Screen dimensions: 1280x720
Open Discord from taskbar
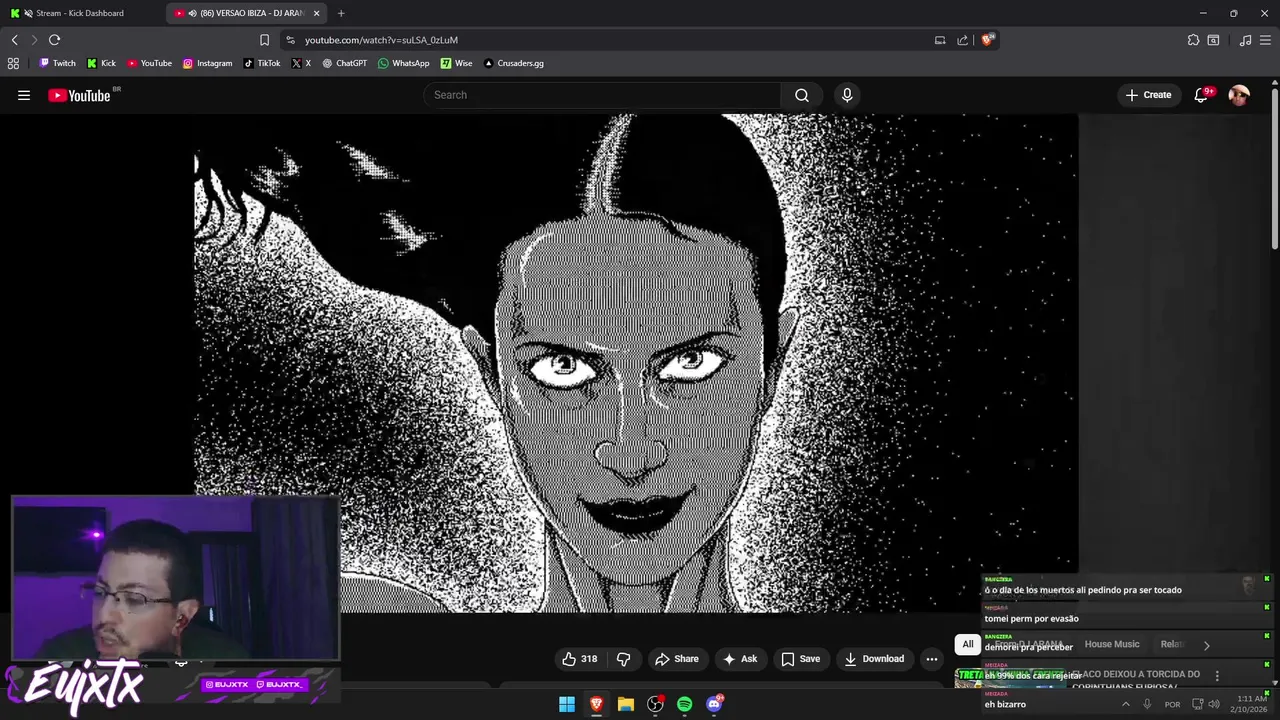(x=714, y=704)
